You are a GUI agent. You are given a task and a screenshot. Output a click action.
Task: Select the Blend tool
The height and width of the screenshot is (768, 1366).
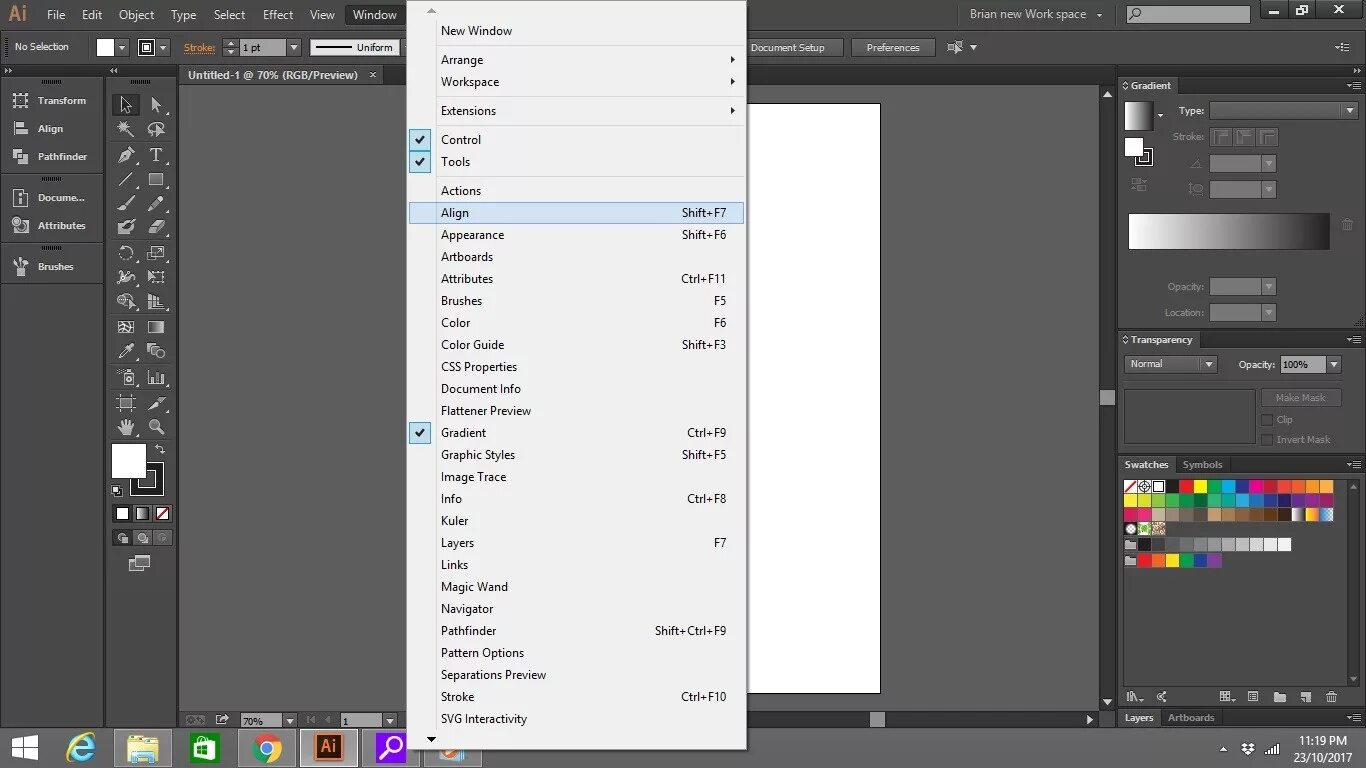click(156, 351)
